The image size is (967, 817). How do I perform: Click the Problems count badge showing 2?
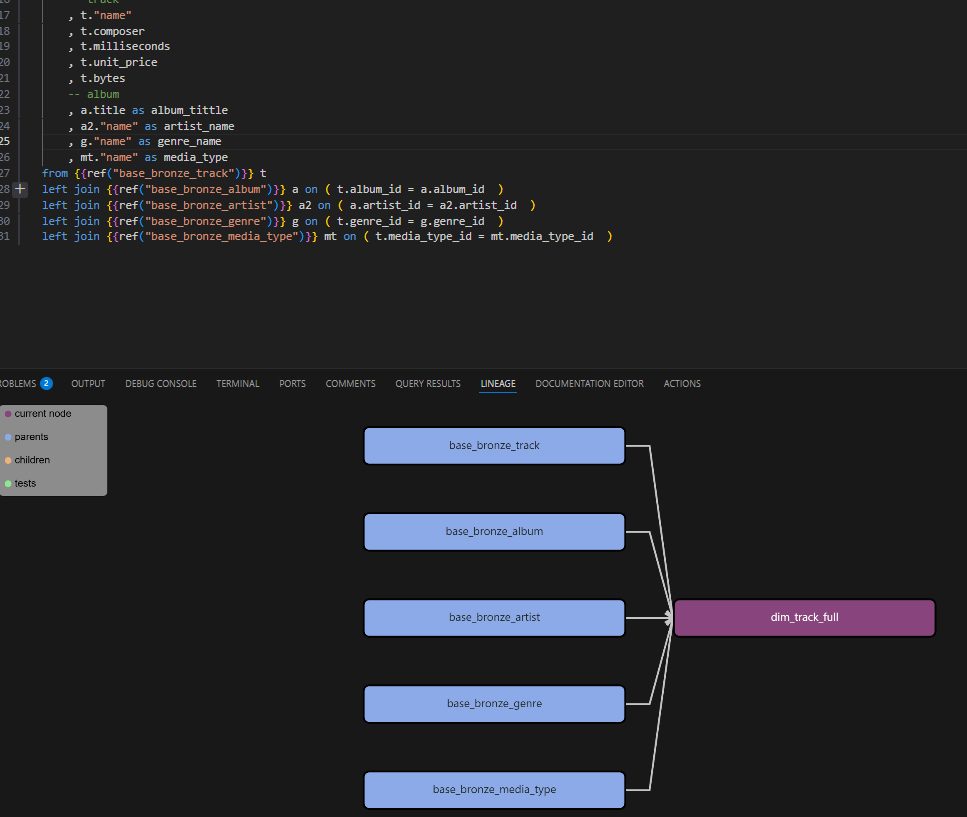click(x=46, y=384)
